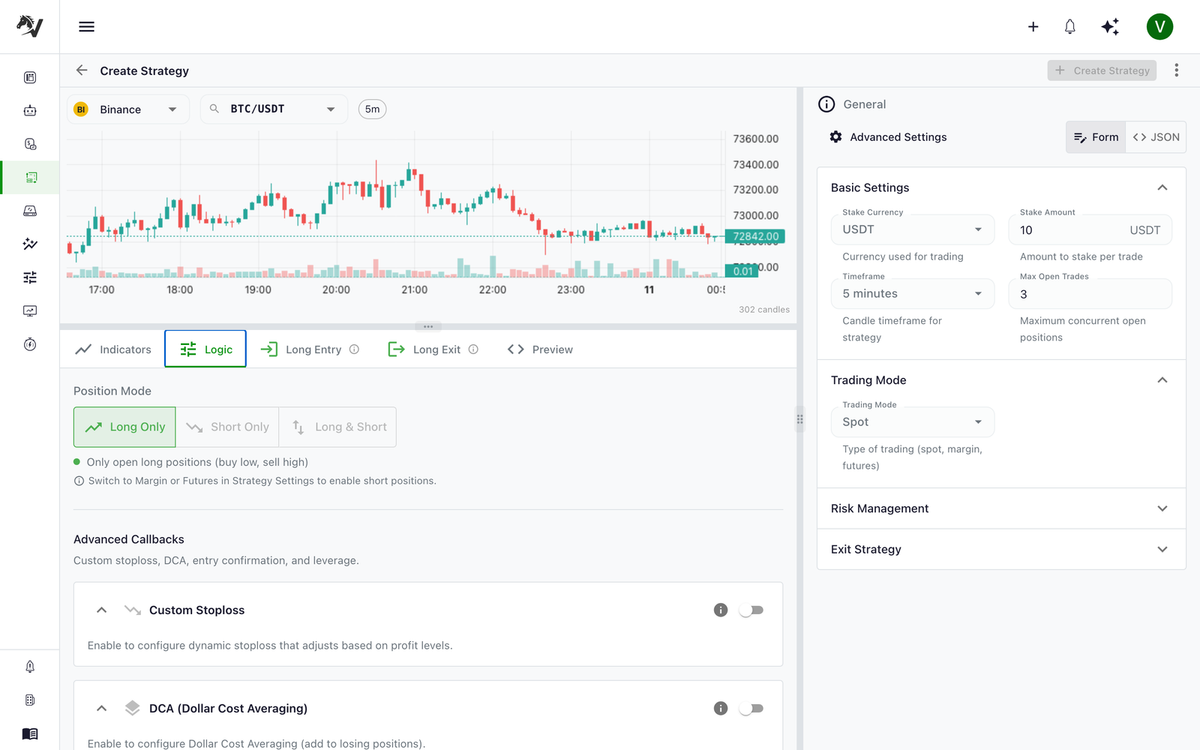Expand the Exit Strategy section
The image size is (1200, 750).
(1162, 549)
